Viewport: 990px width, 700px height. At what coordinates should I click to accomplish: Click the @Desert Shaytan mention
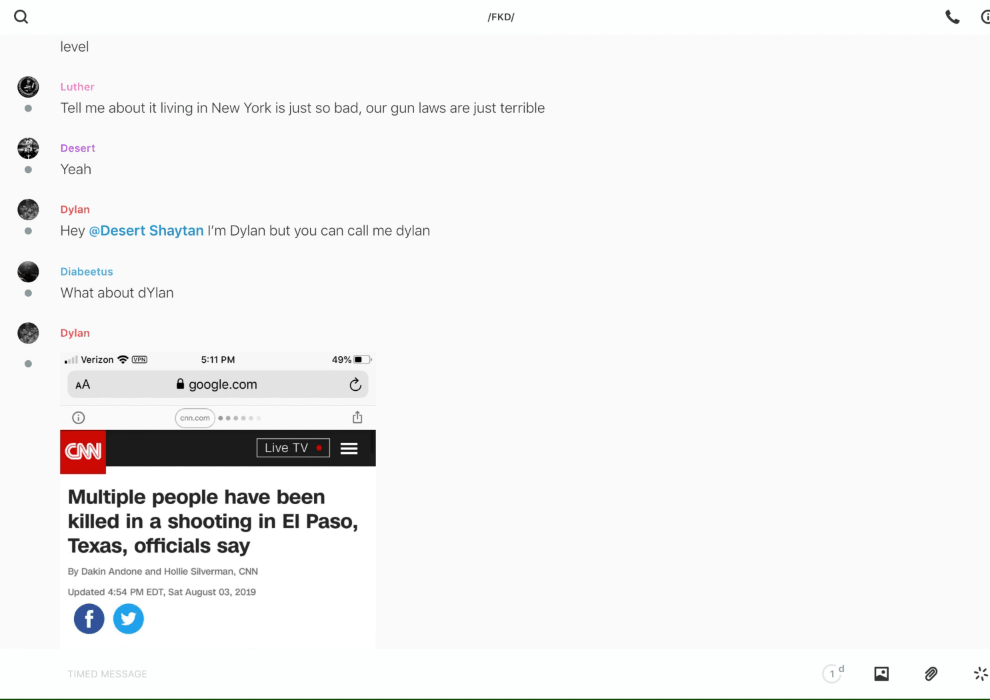pos(146,231)
